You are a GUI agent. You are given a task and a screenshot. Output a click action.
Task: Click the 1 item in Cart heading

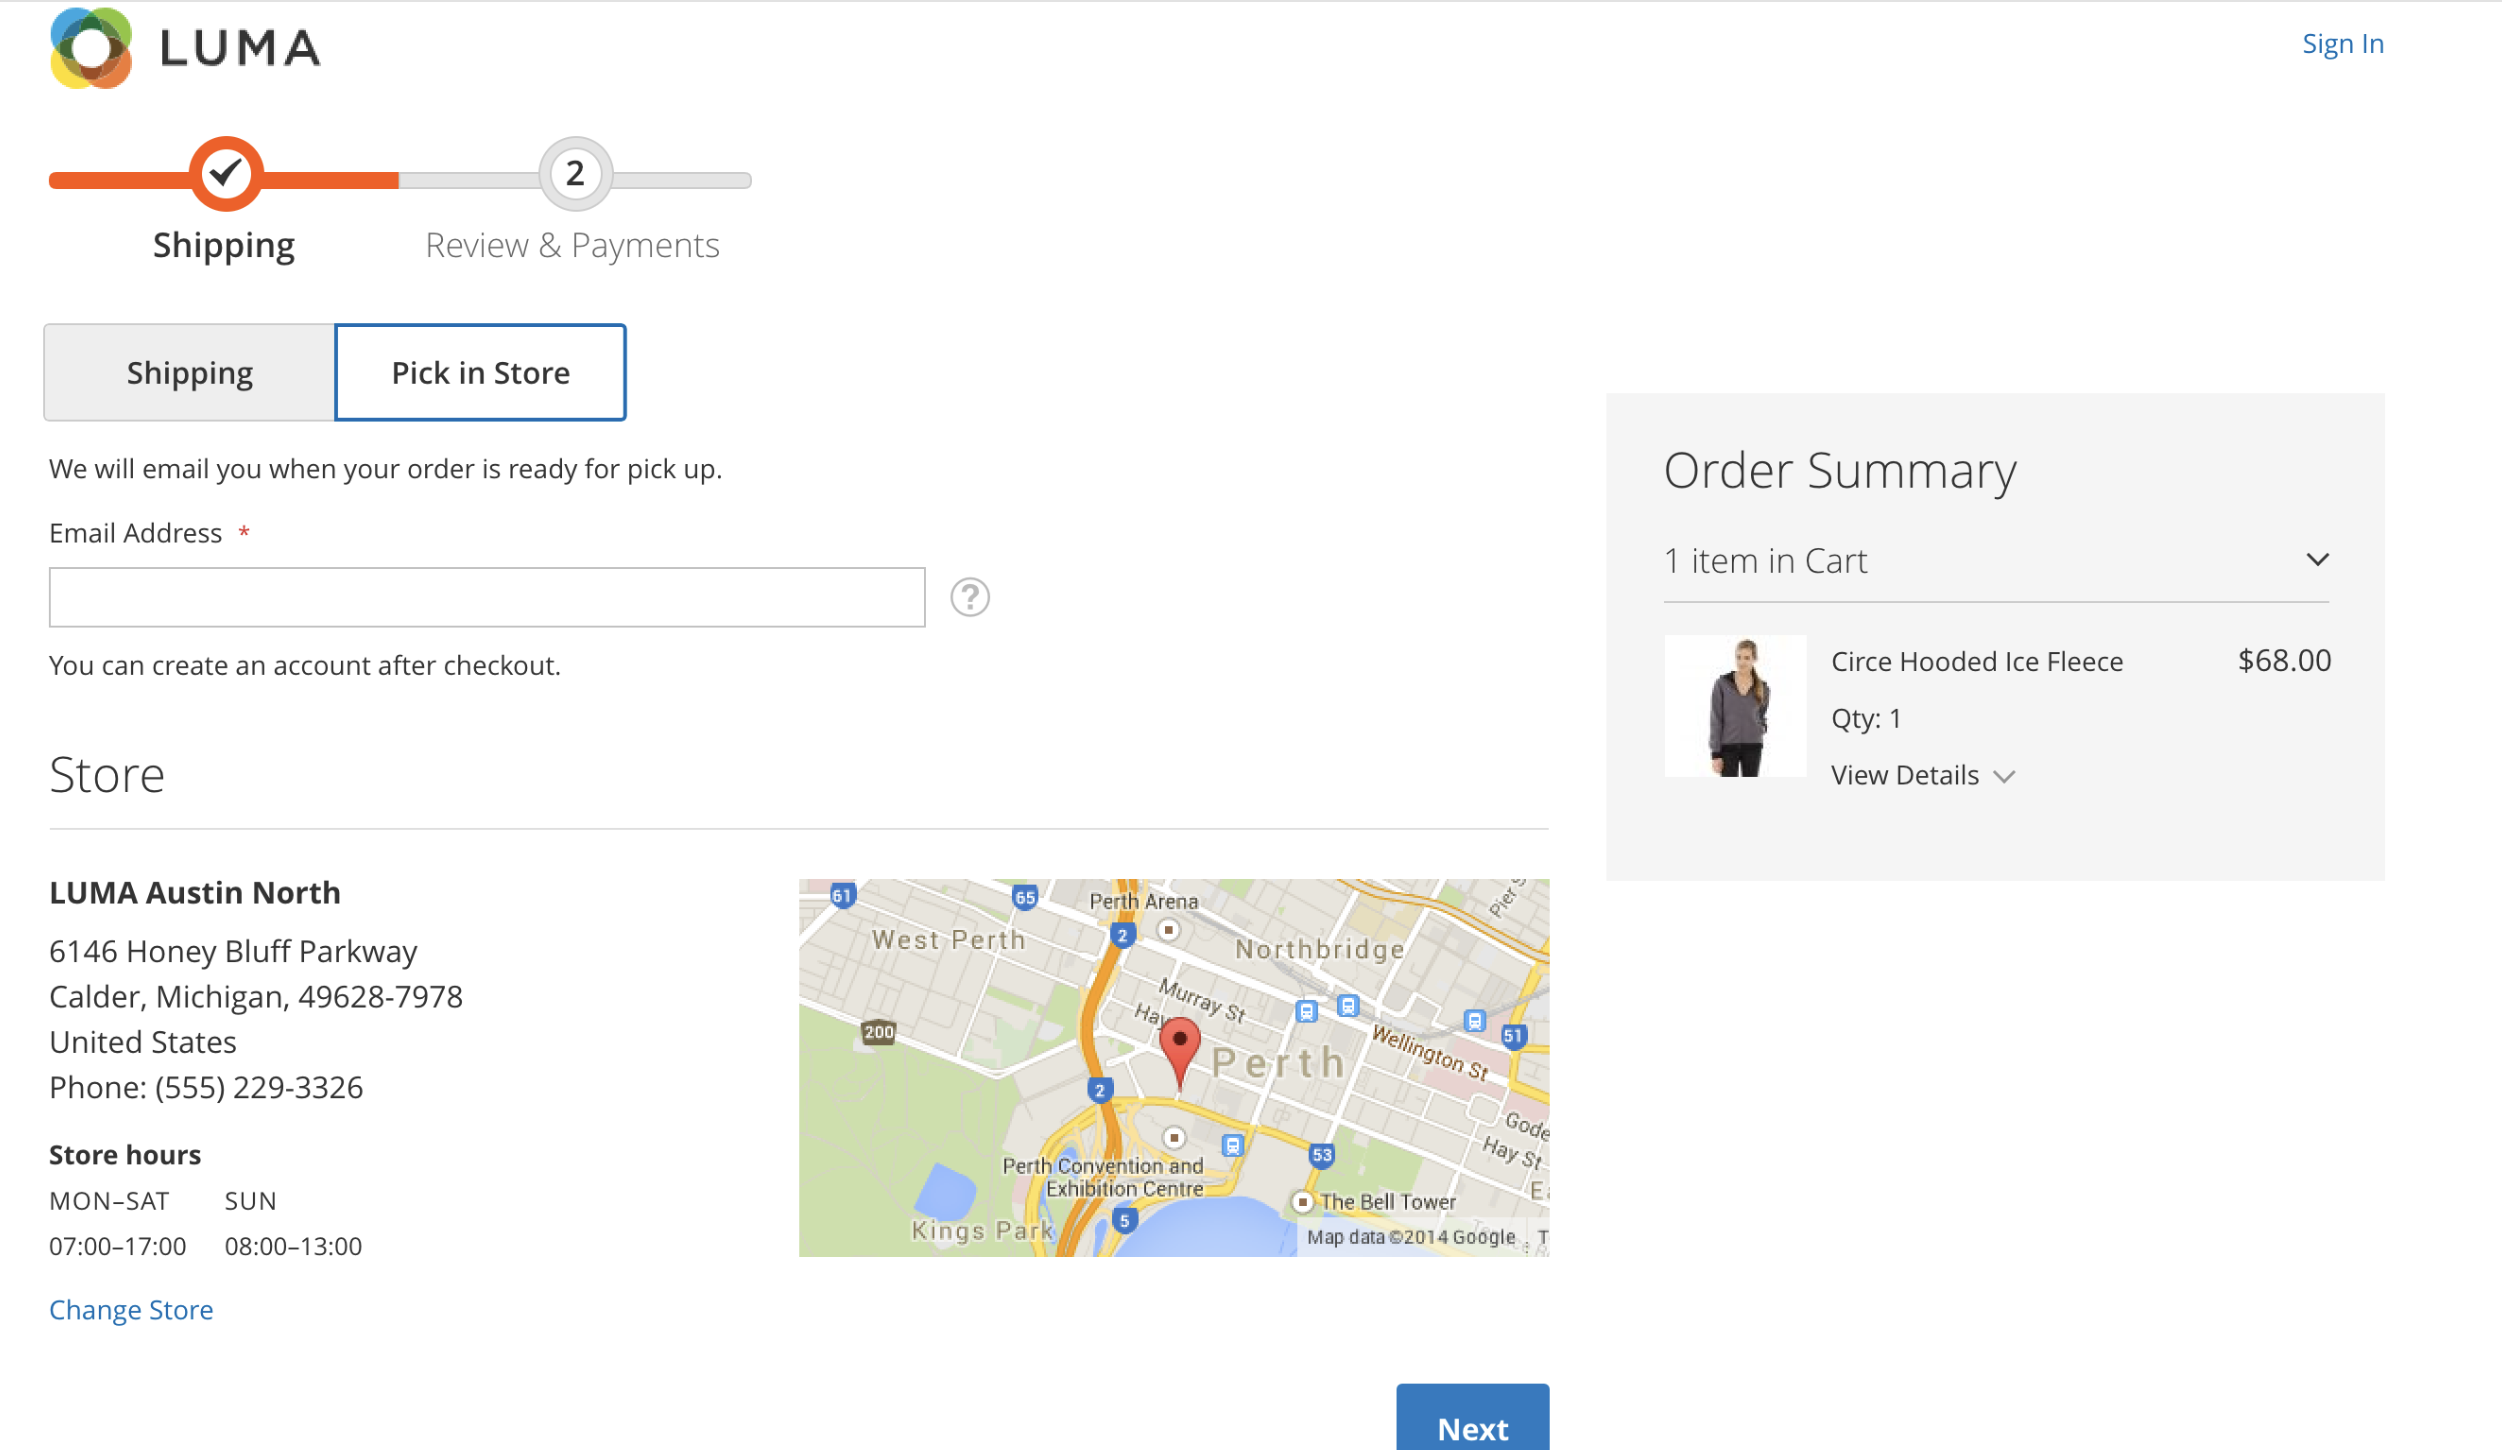[1765, 561]
